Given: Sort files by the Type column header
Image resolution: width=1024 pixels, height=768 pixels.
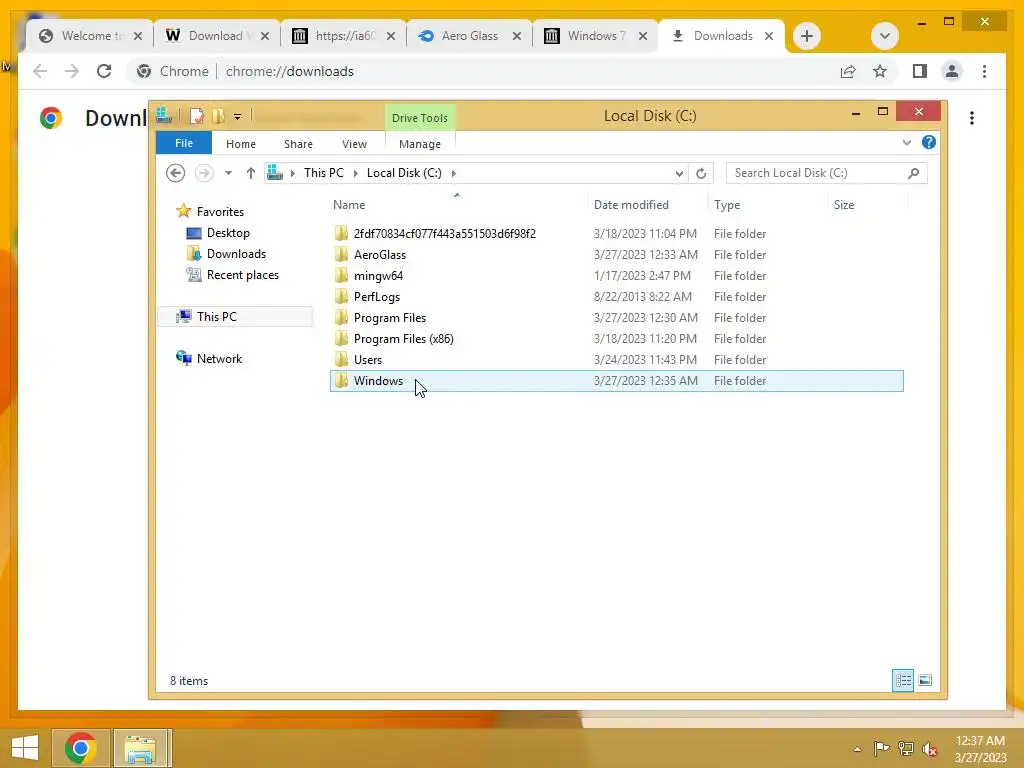Looking at the screenshot, I should click(727, 204).
